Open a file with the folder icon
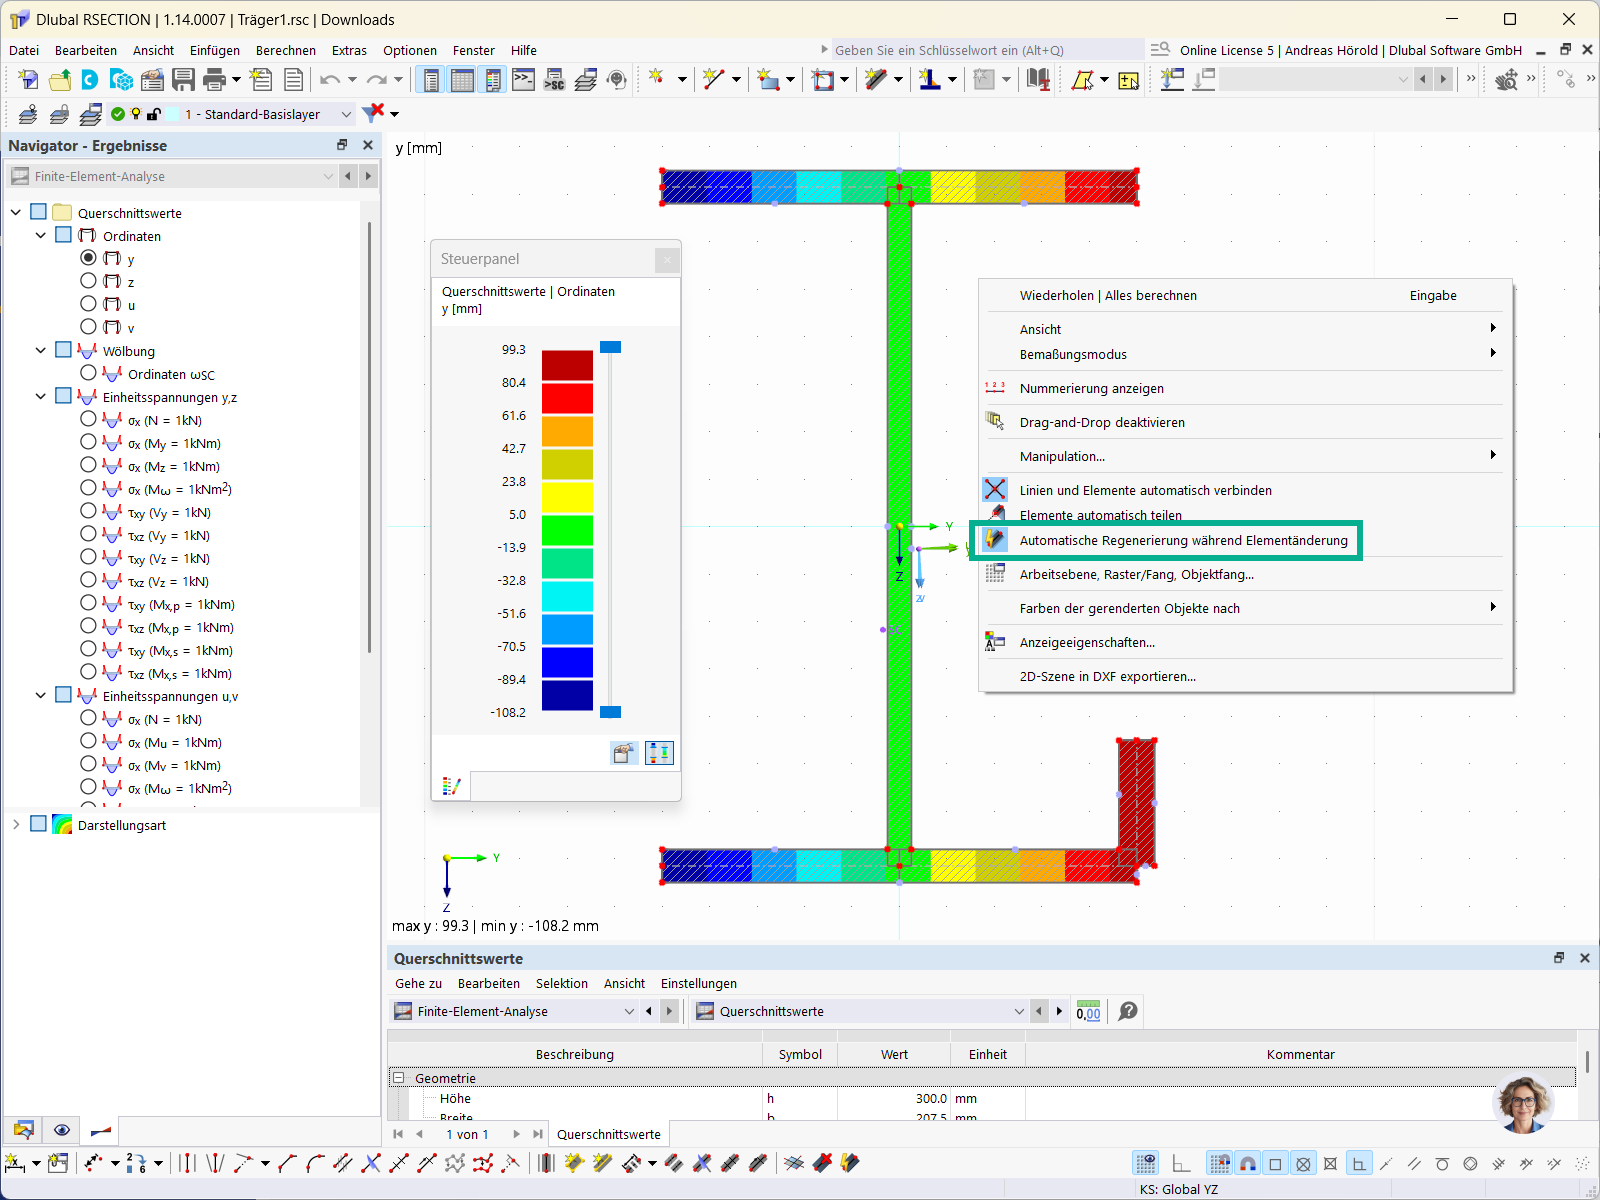 [60, 80]
